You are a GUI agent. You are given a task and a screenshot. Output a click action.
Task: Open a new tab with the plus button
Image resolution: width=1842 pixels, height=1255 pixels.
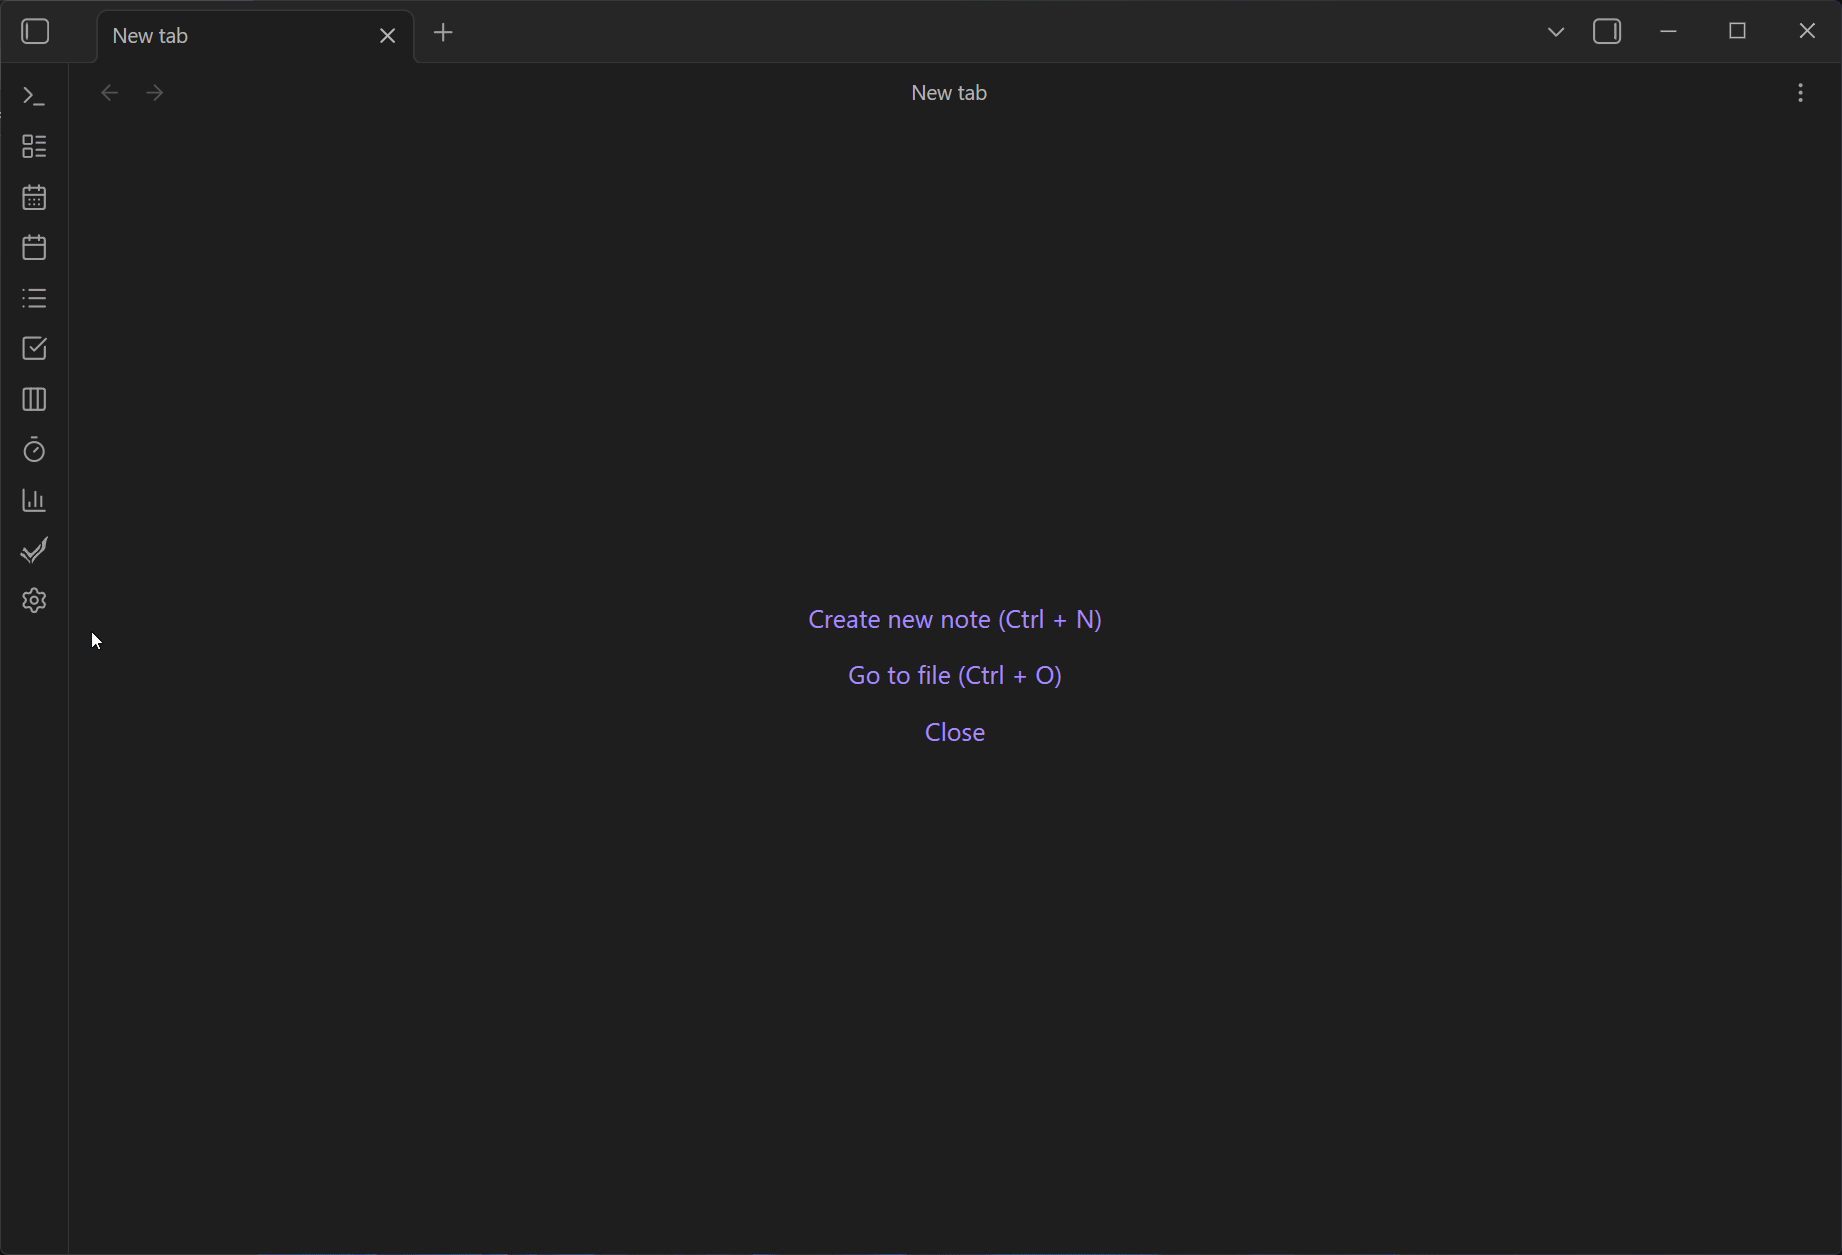[x=443, y=32]
